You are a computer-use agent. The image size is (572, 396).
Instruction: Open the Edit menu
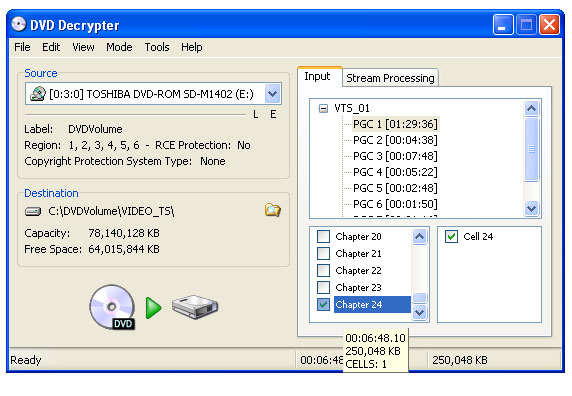tap(51, 47)
